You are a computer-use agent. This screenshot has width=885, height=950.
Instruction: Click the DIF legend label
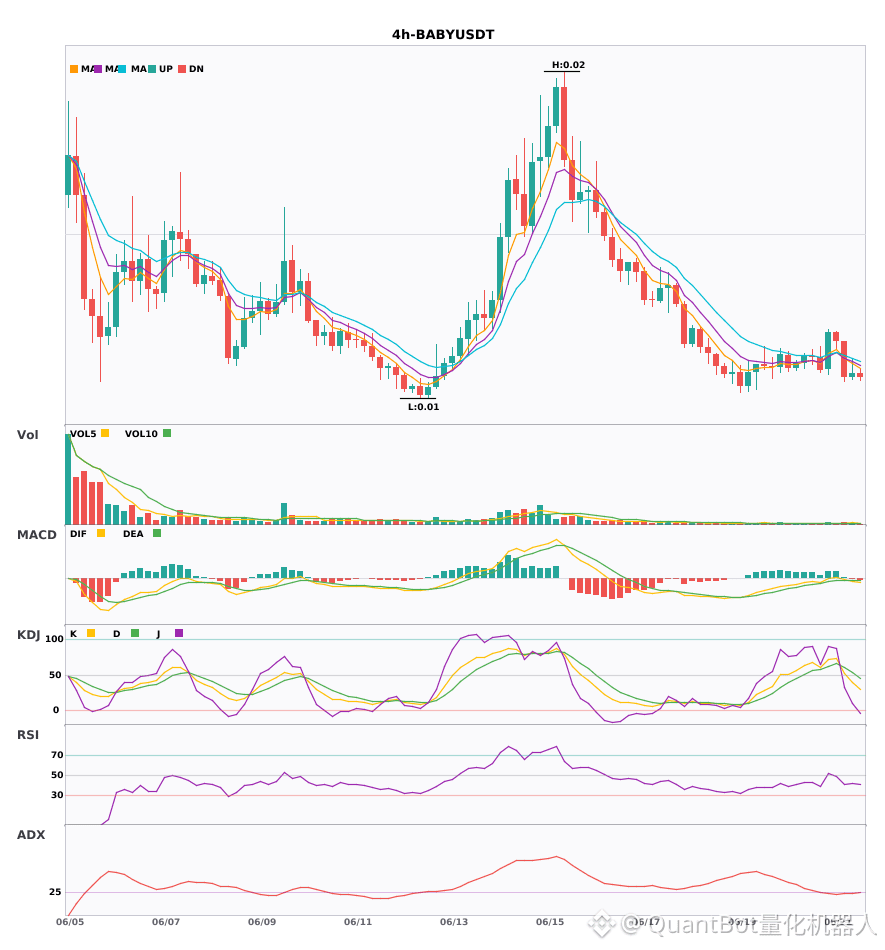pyautogui.click(x=78, y=534)
